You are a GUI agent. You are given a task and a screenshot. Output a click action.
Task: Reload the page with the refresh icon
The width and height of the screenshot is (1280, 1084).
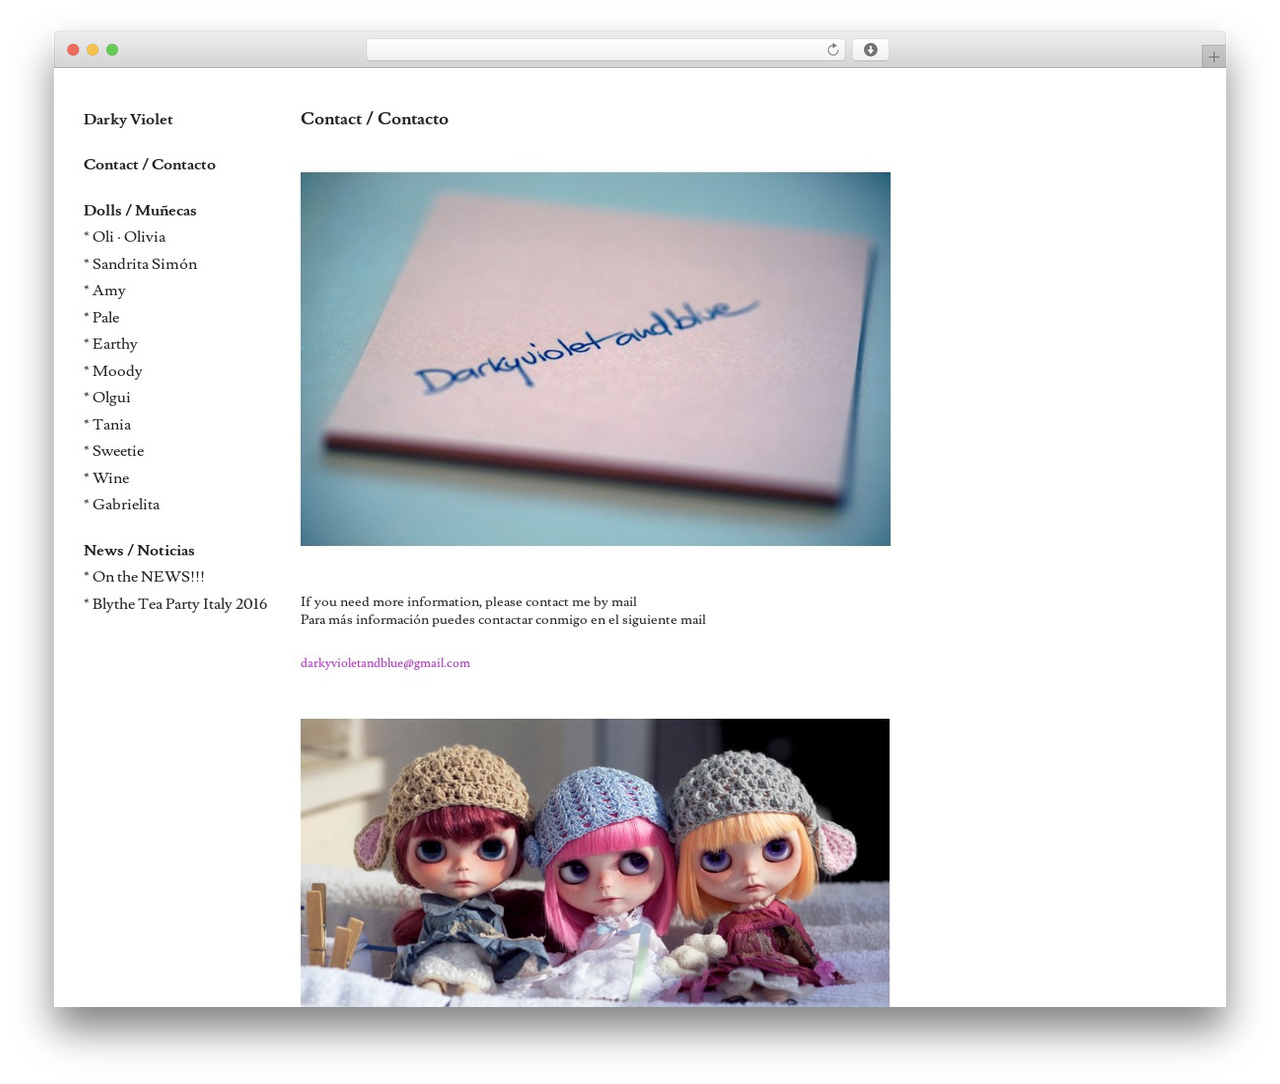pos(832,50)
